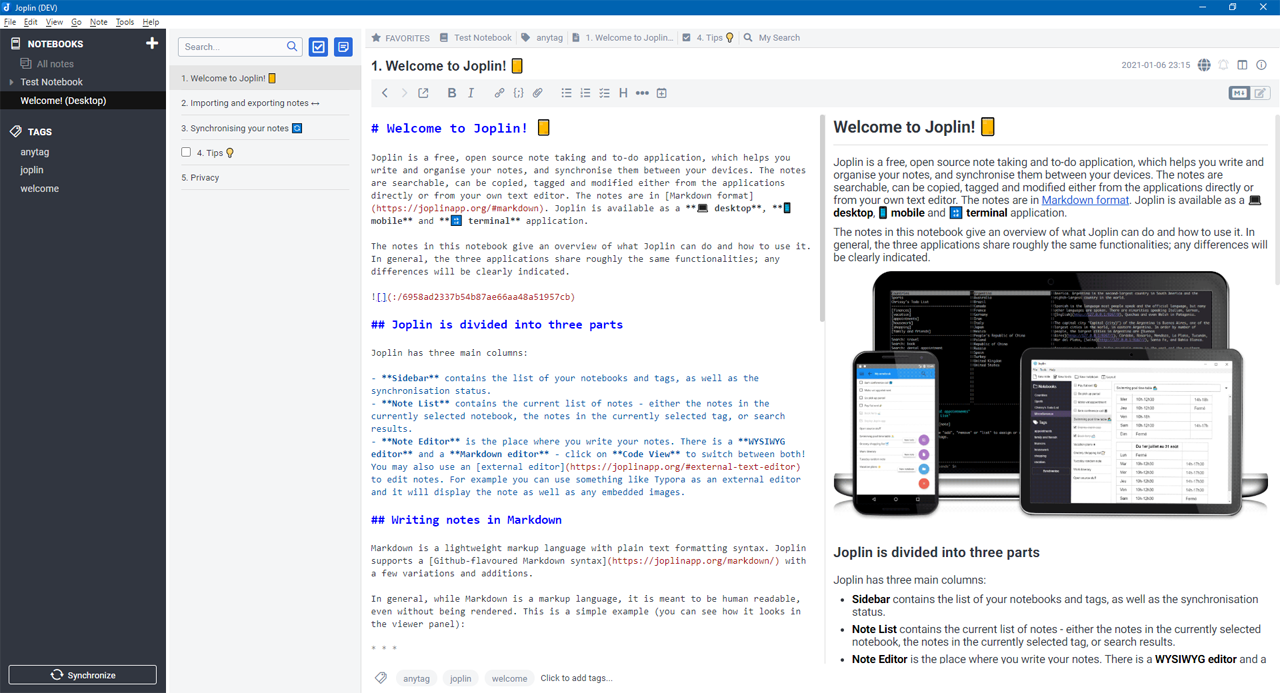Click the tag icon beside note tags

381,678
